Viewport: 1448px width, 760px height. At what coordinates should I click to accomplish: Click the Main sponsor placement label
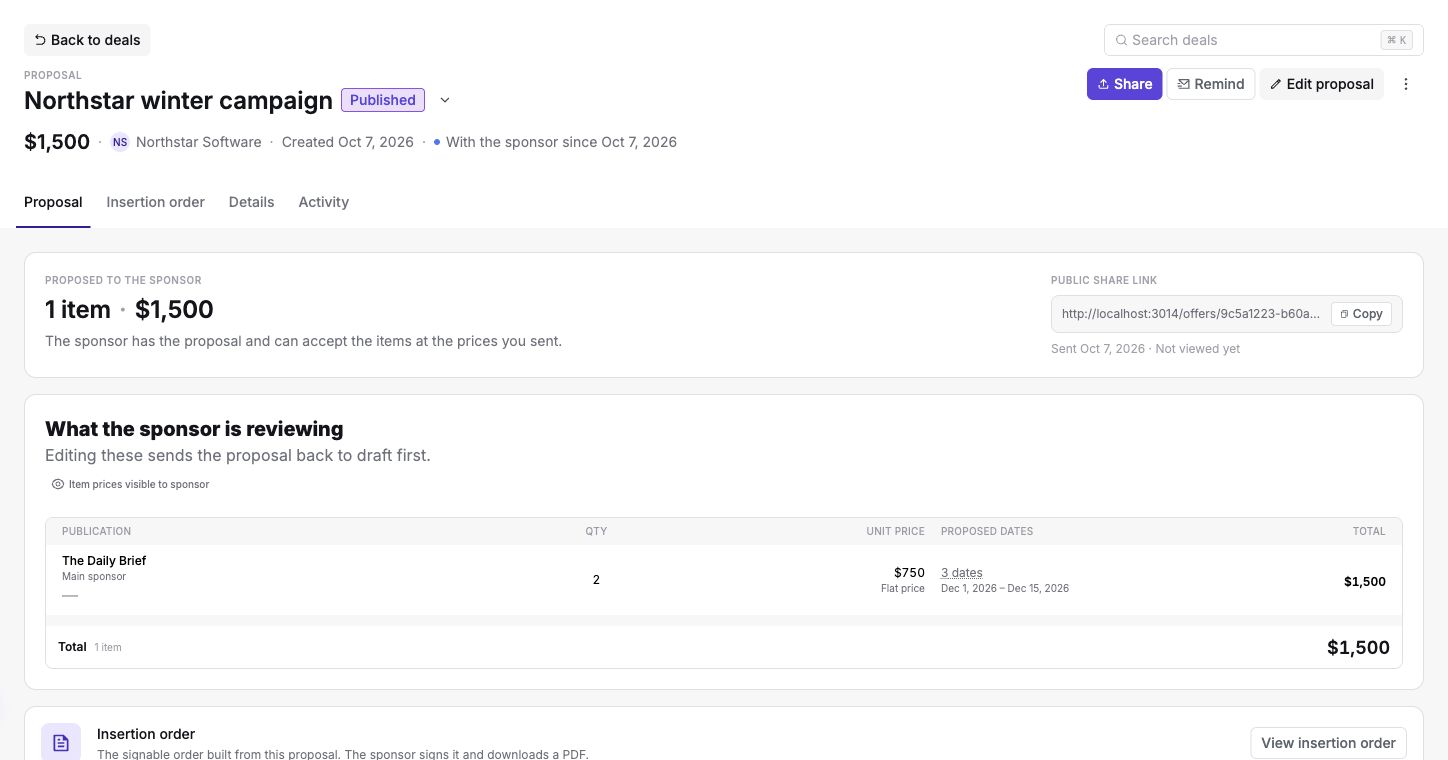click(94, 577)
